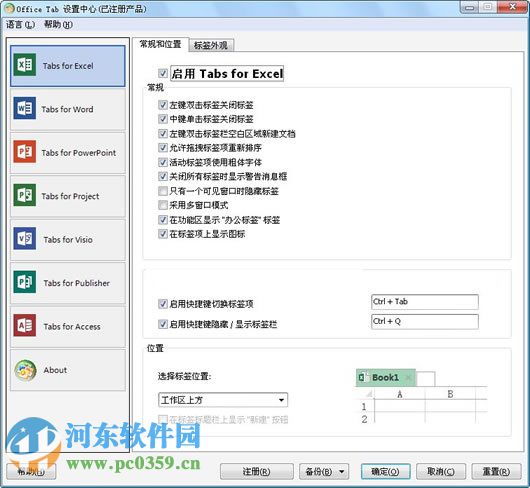Expand the 备份(B) button dropdown arrow
Image resolution: width=530 pixels, height=488 pixels.
click(x=342, y=471)
